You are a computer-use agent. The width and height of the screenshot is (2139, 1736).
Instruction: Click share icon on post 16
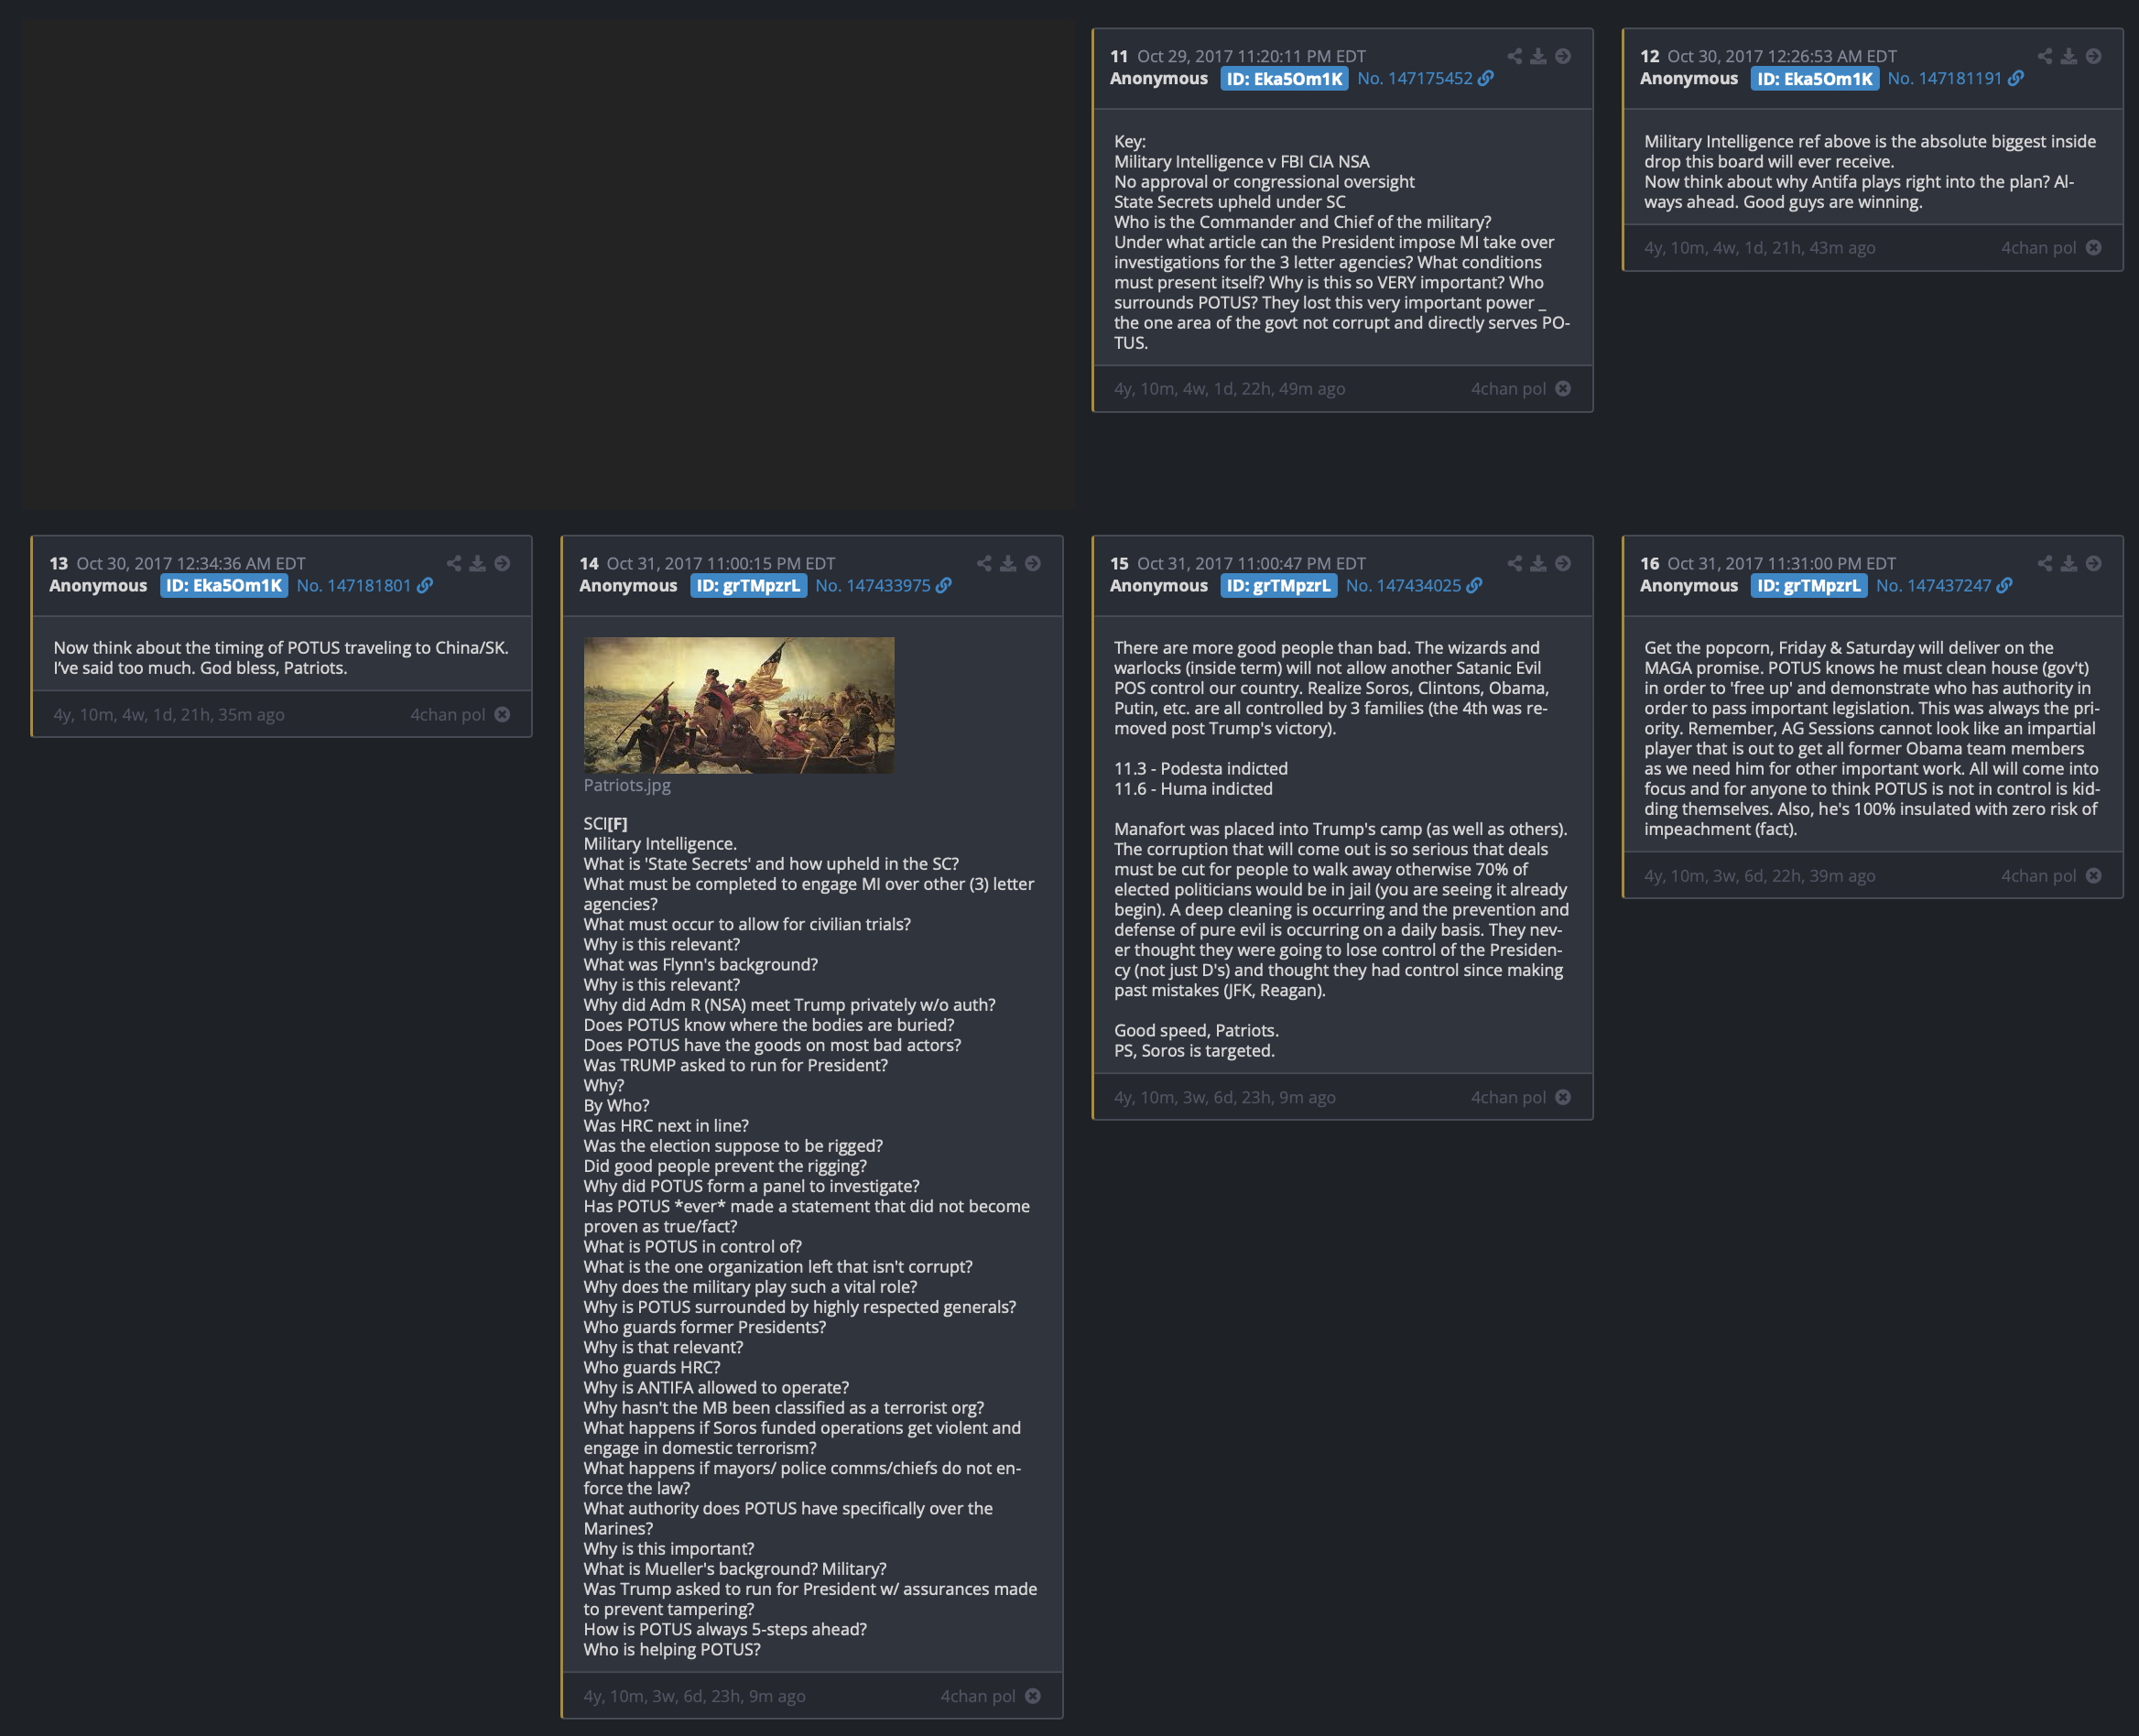coord(2044,563)
